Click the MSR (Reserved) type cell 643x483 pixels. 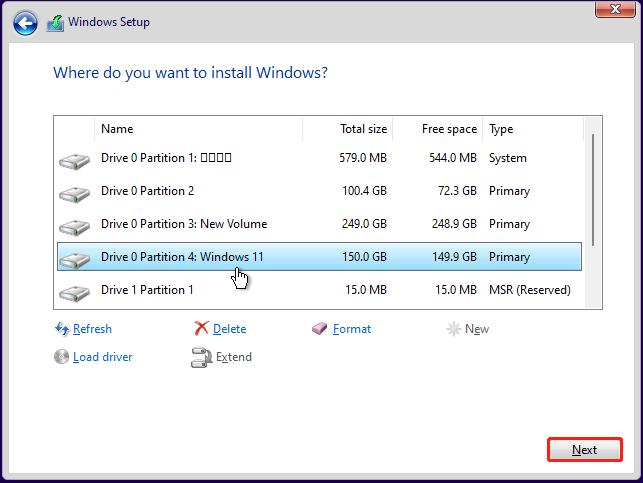[530, 290]
